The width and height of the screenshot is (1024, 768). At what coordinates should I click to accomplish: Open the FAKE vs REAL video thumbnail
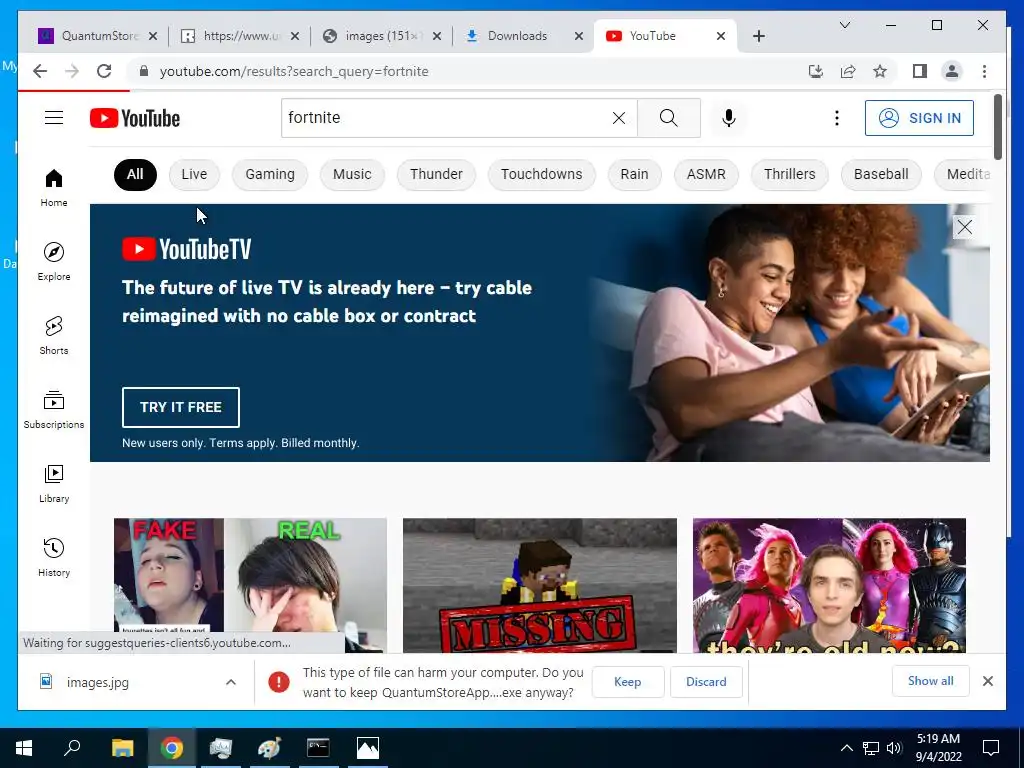pyautogui.click(x=250, y=585)
